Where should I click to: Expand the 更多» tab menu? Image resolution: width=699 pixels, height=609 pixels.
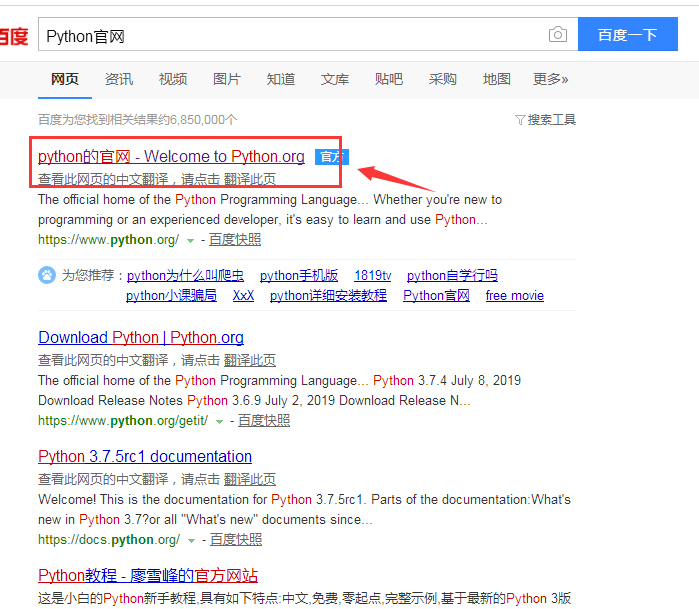[x=551, y=79]
